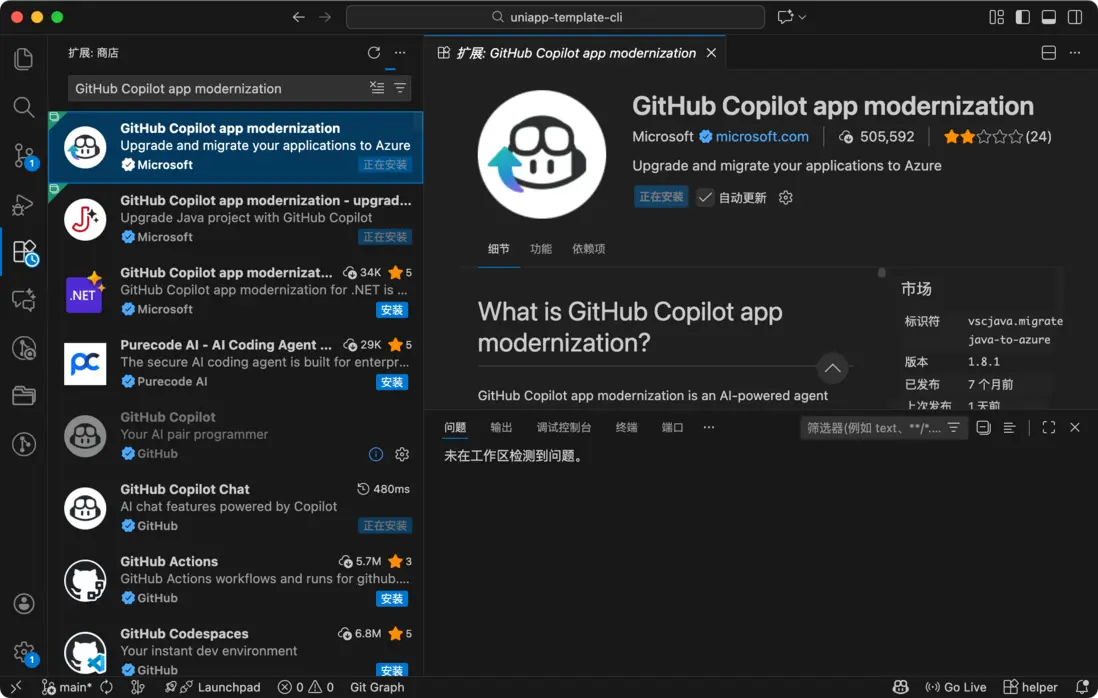Clear extensions search results

tap(377, 88)
